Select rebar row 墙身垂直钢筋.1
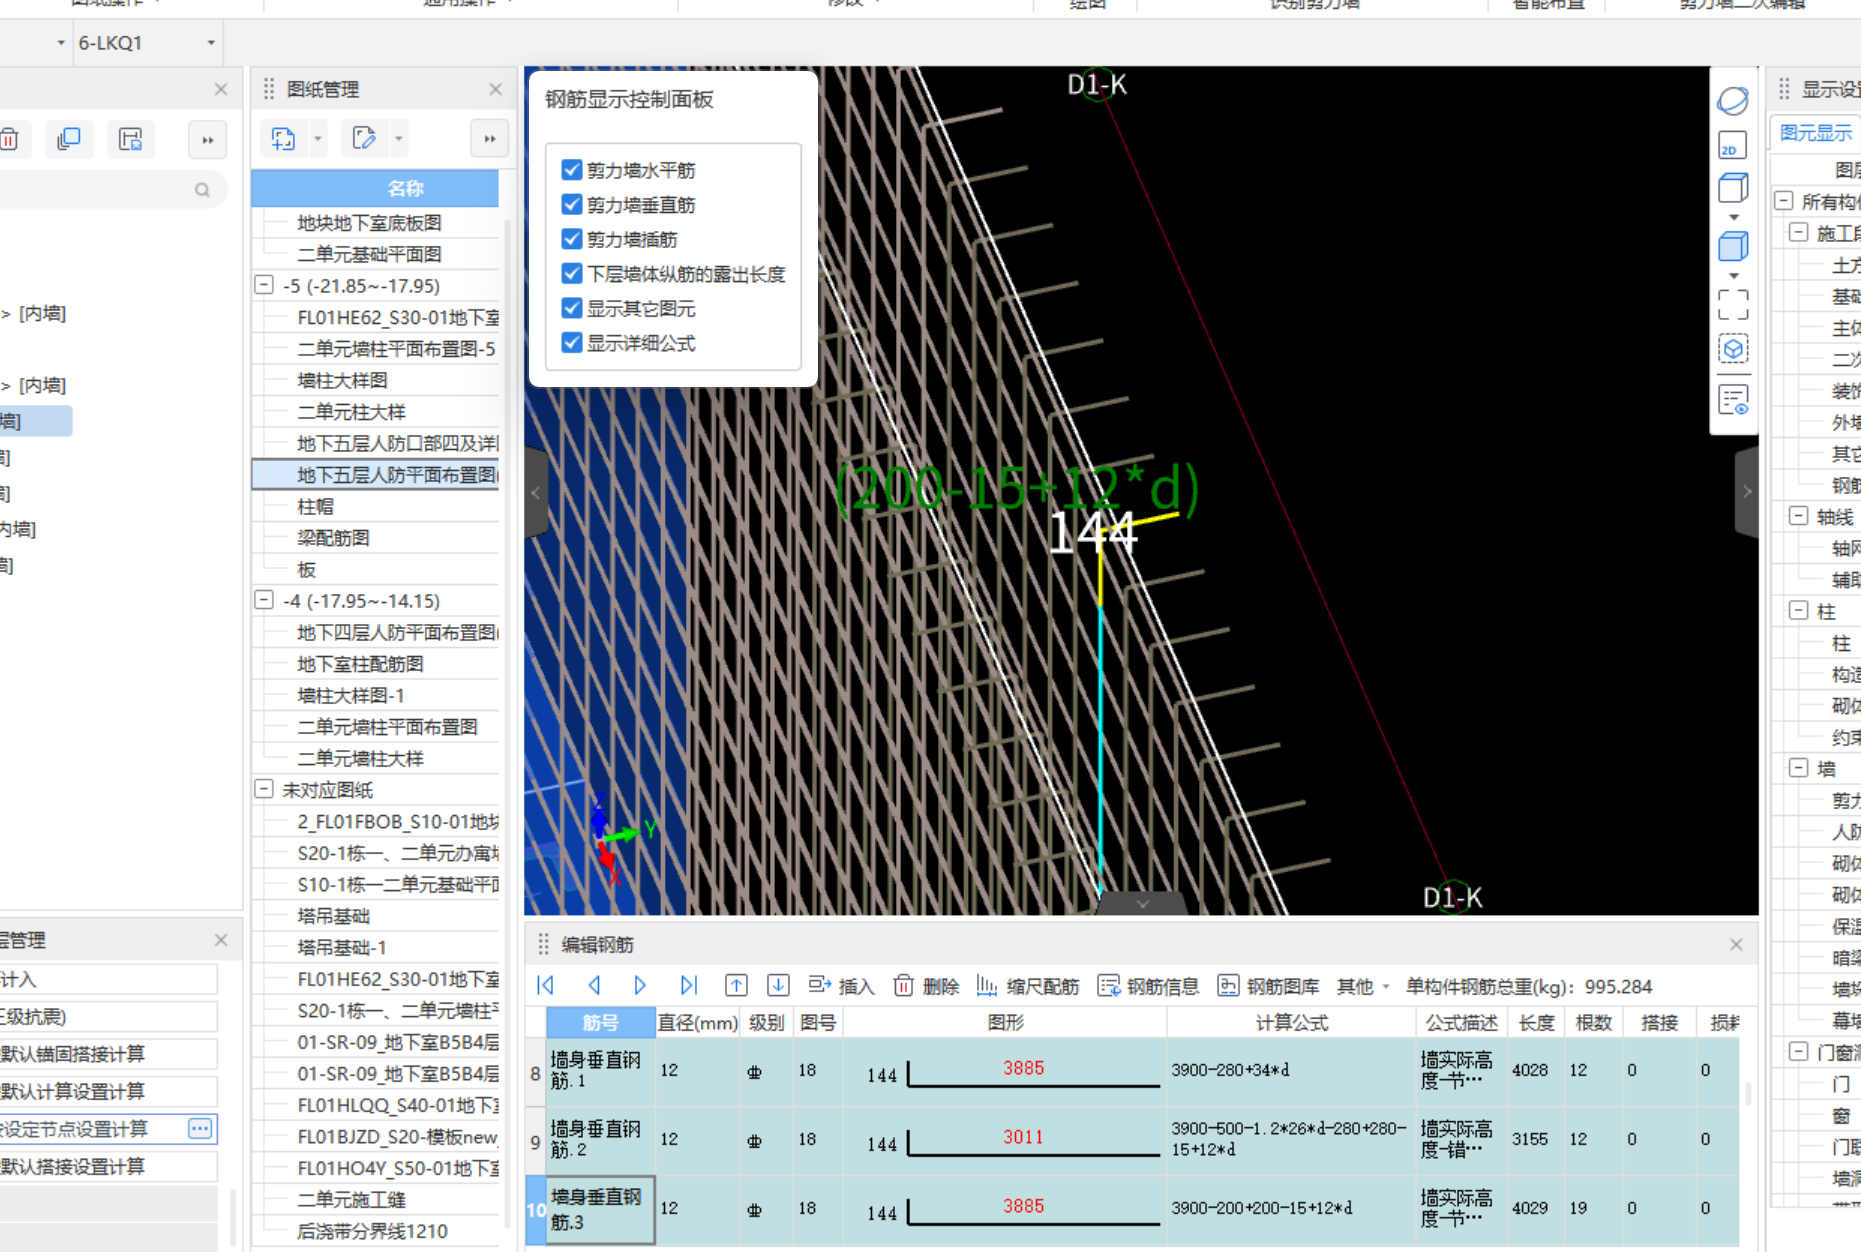Viewport: 1861px width, 1252px height. tap(599, 1070)
